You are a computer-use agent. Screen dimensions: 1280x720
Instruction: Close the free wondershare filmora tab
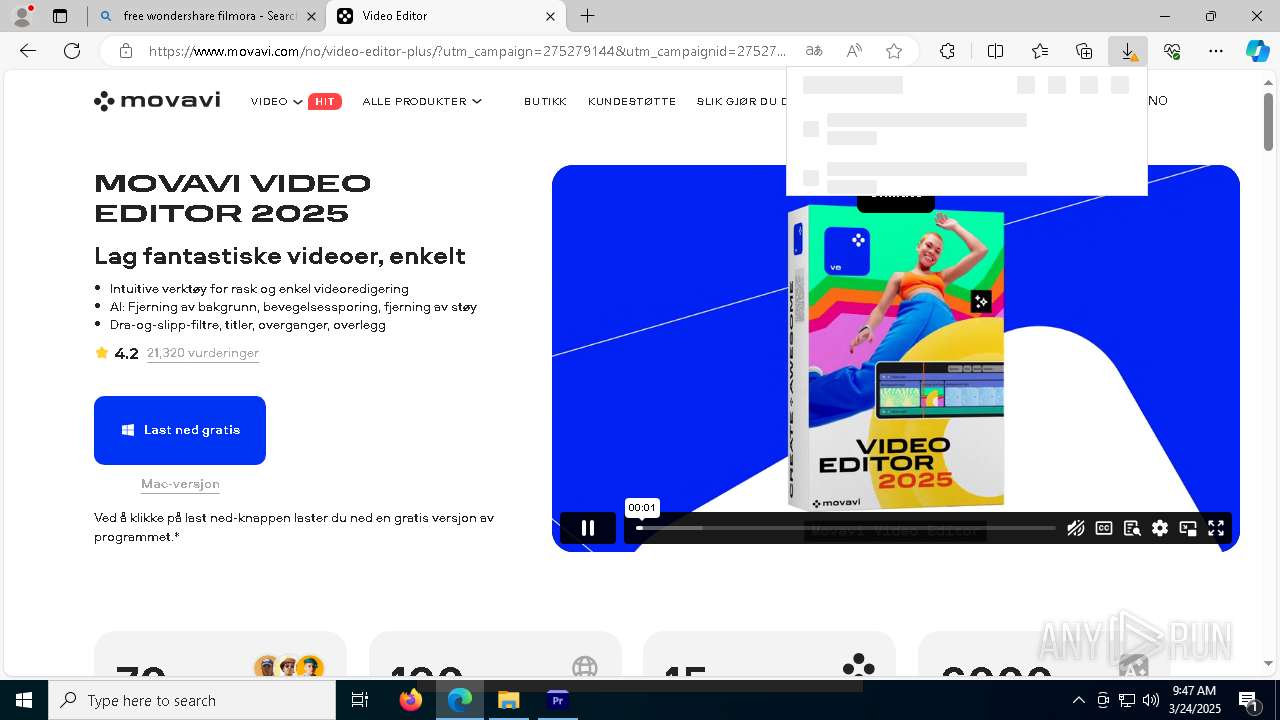coord(312,16)
